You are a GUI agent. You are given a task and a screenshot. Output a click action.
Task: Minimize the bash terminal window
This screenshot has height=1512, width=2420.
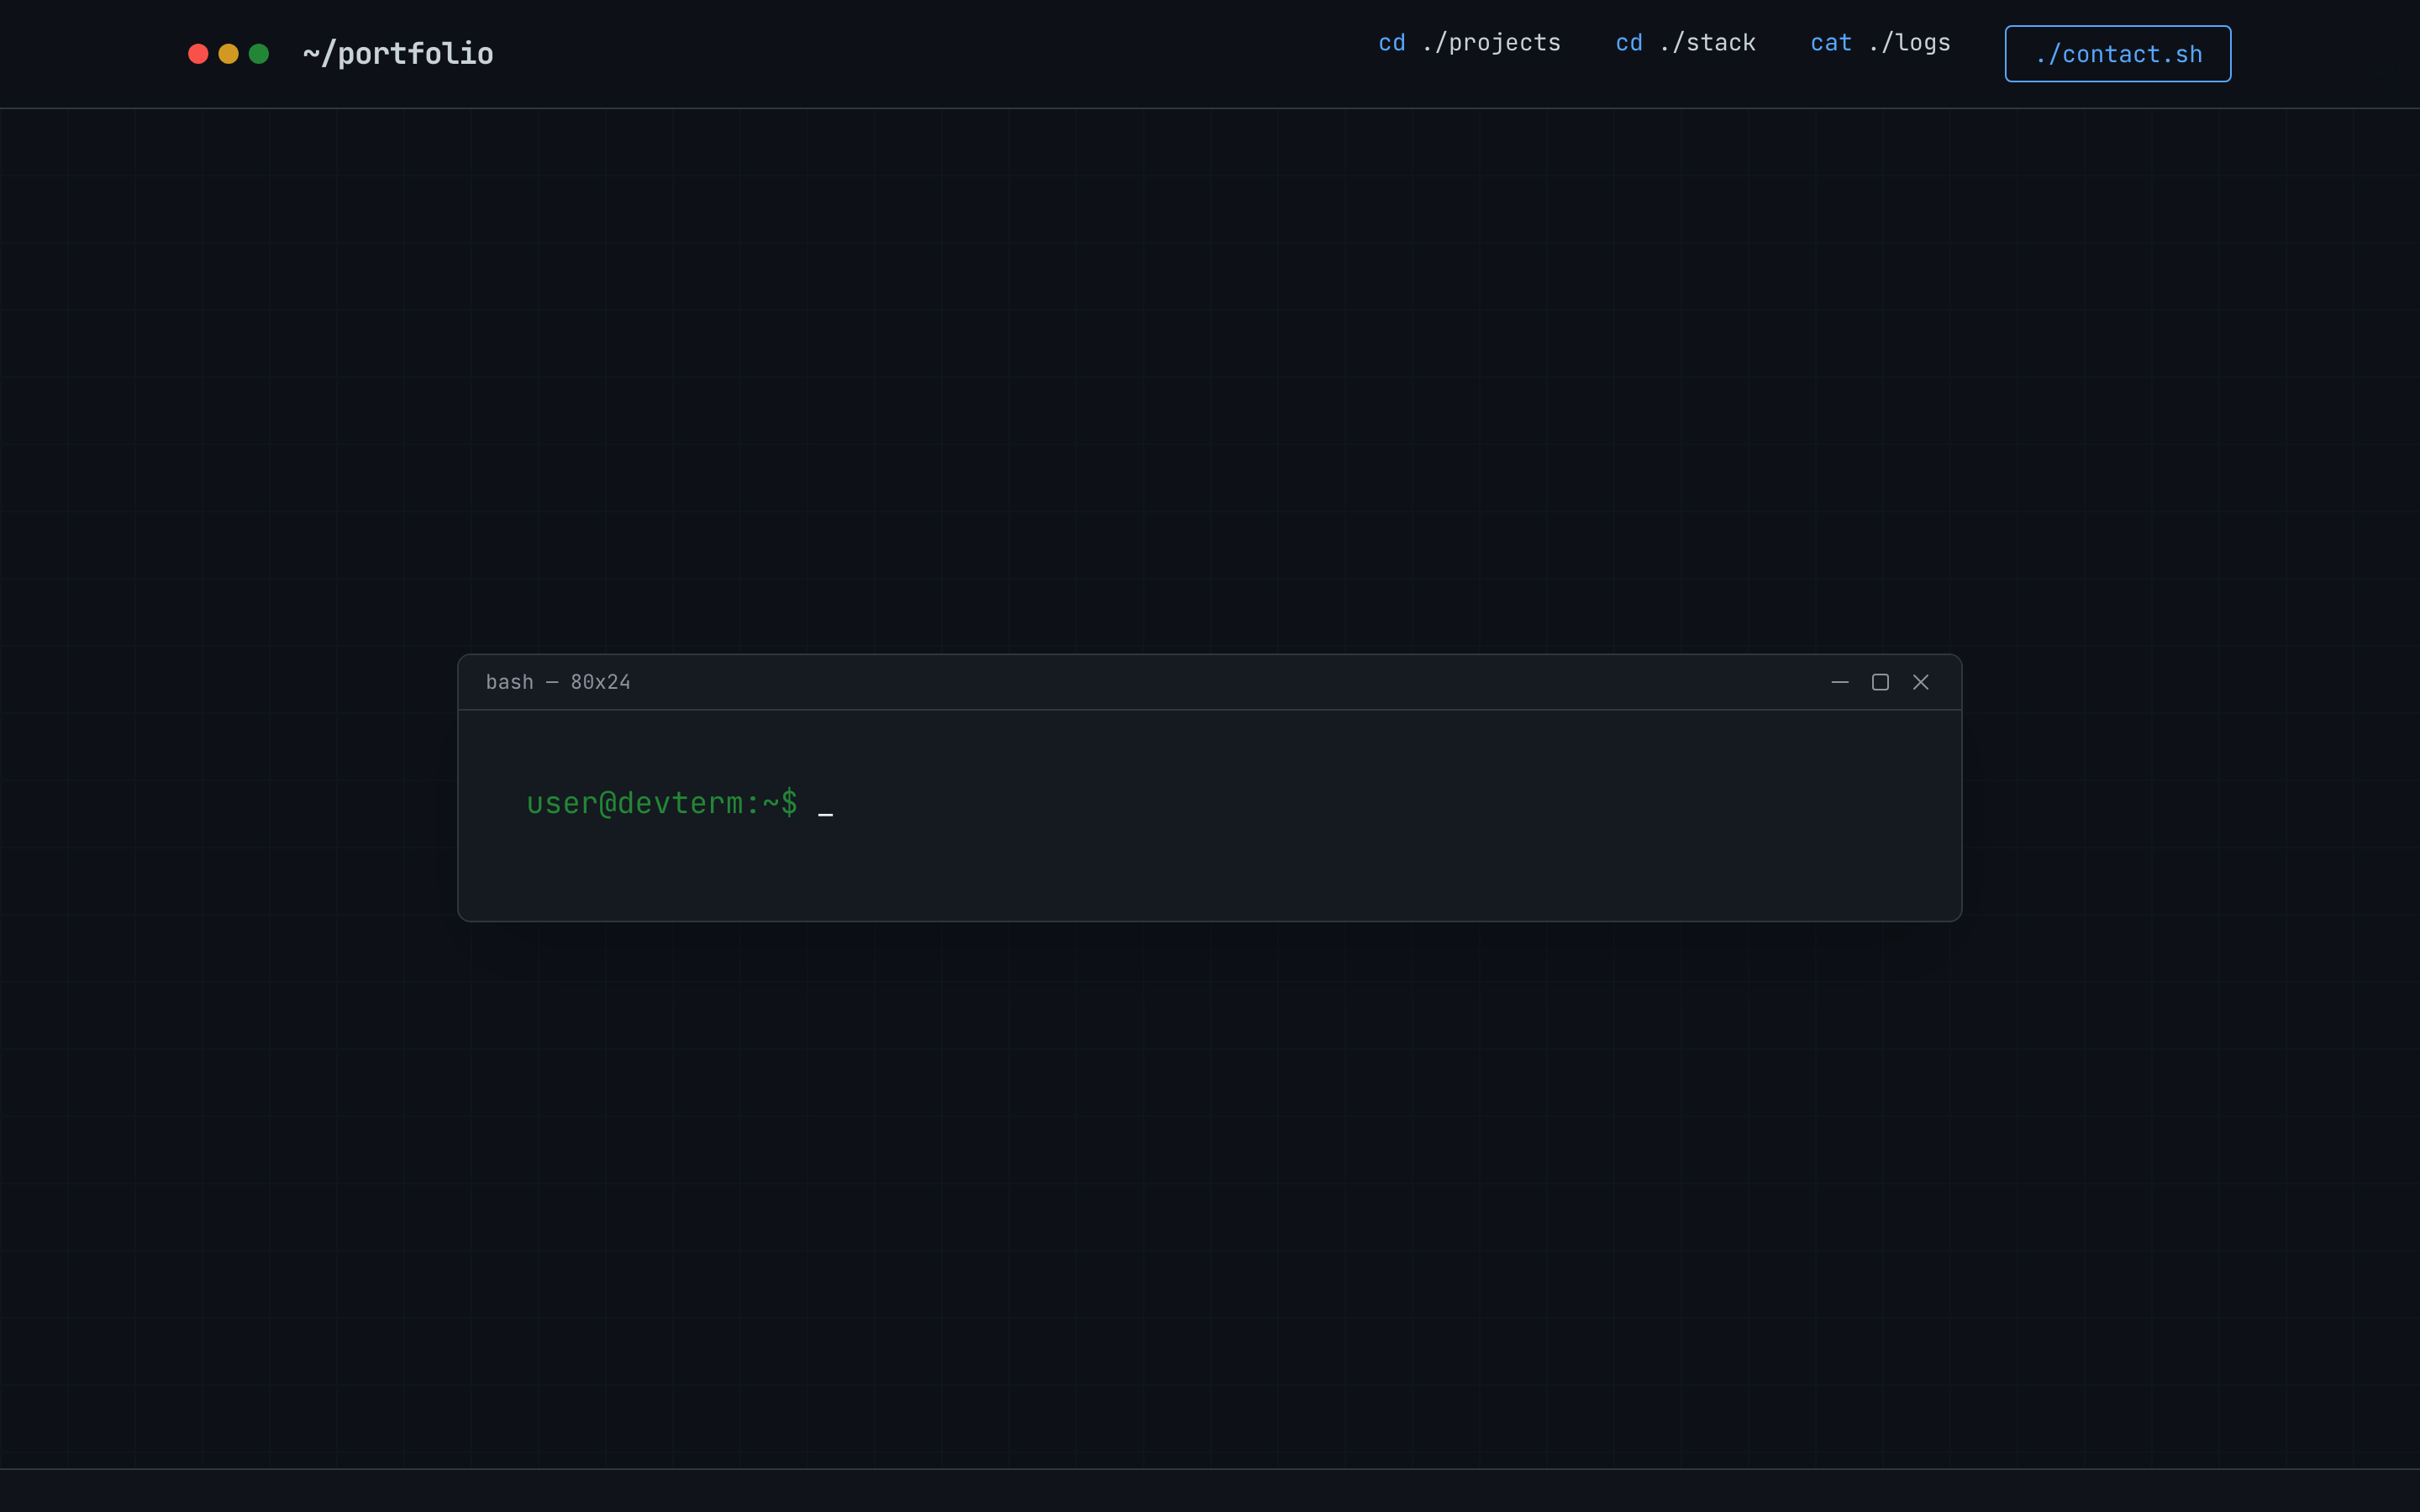point(1840,681)
